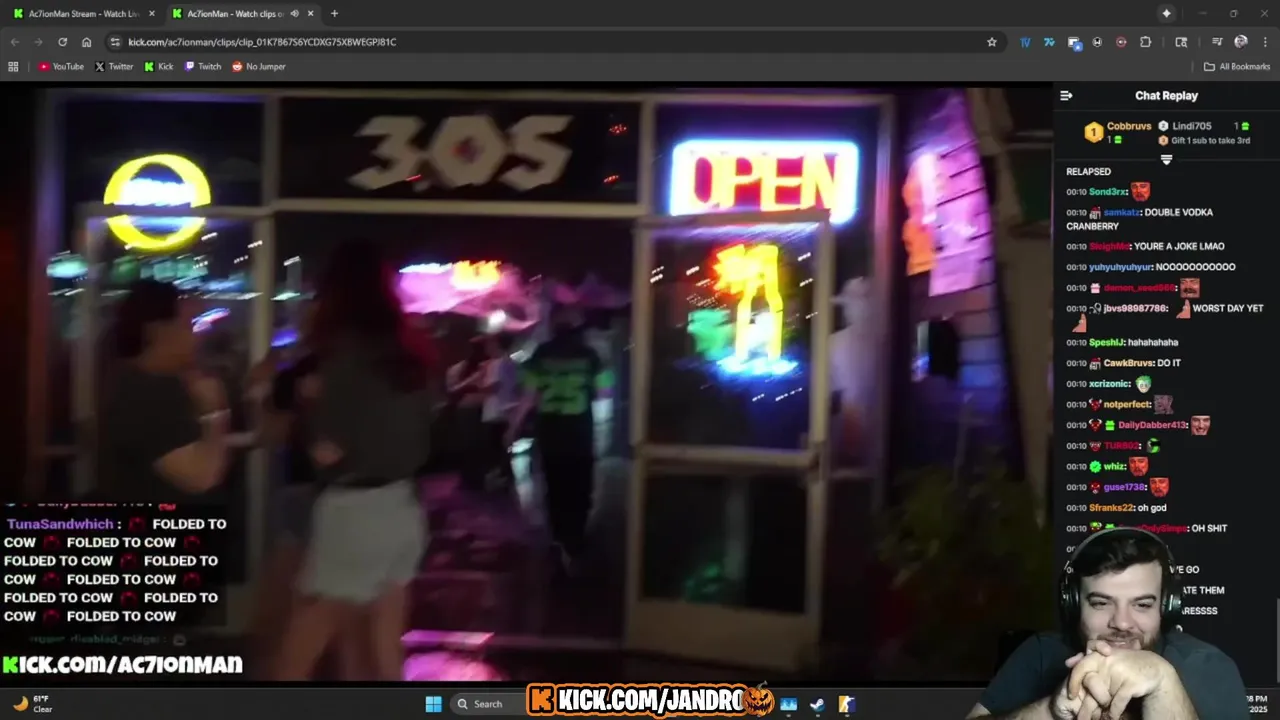Open the red record extension icon
The image size is (1280, 720).
1121,42
